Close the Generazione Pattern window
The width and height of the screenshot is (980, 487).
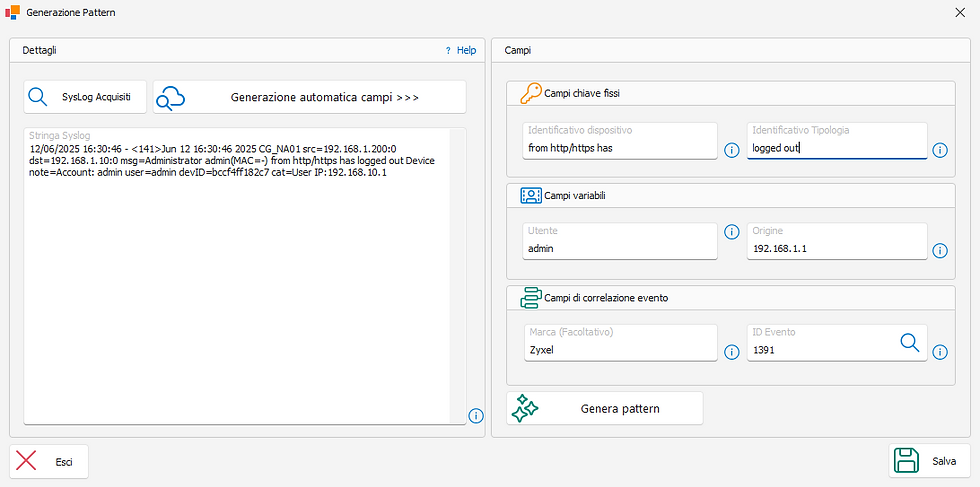tap(960, 12)
